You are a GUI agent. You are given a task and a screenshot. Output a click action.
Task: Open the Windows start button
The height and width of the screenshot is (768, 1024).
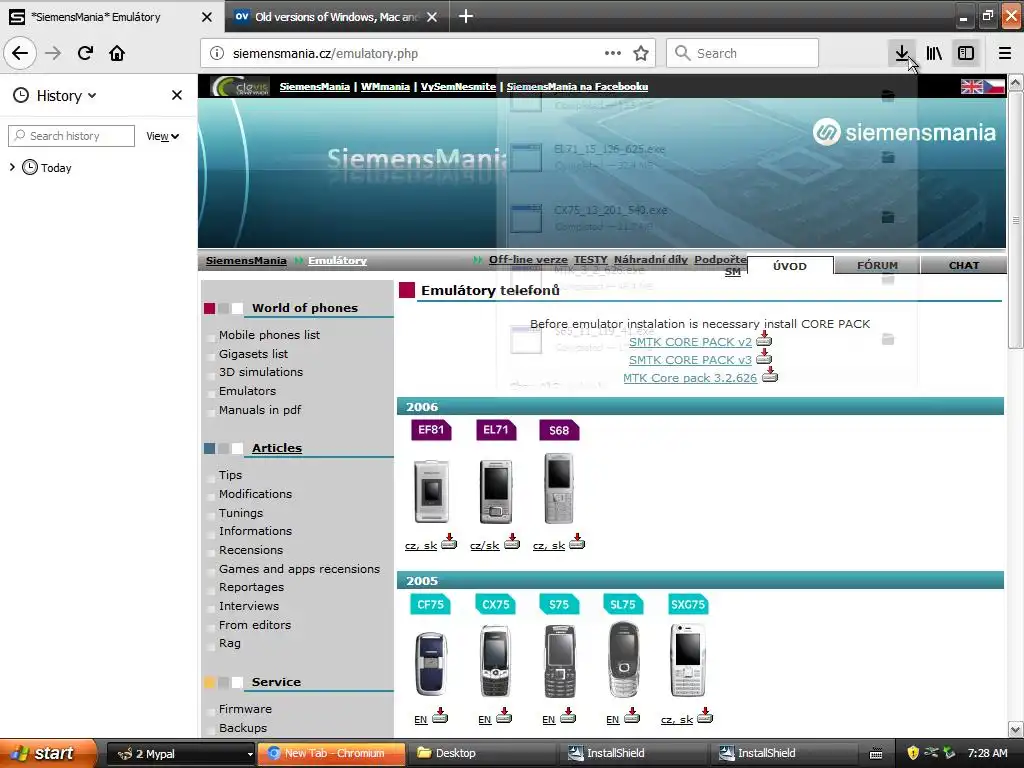pos(48,754)
